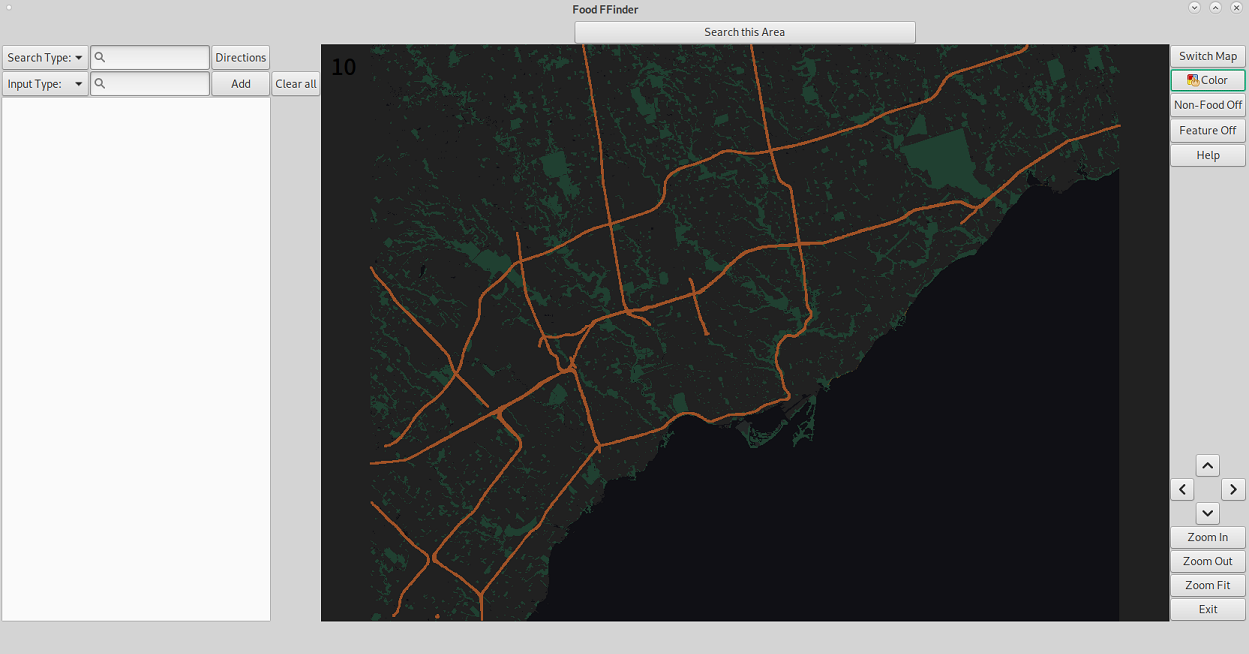The height and width of the screenshot is (654, 1249).
Task: Click Clear all button
Action: click(296, 84)
